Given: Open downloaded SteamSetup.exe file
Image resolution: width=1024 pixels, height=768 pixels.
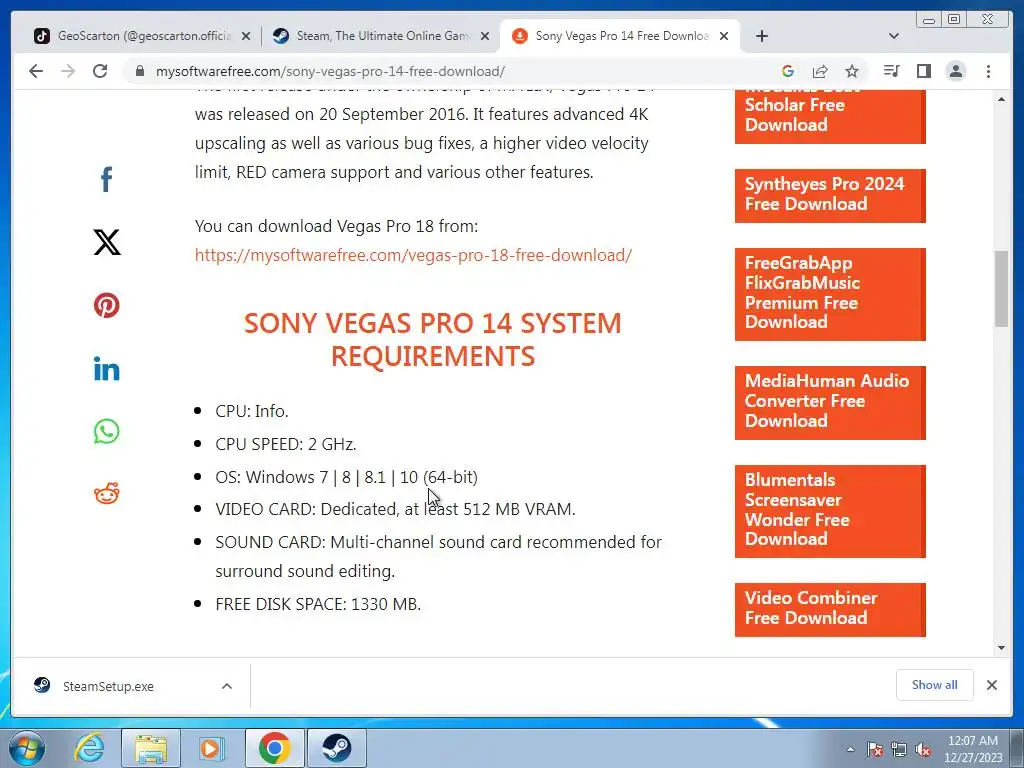Looking at the screenshot, I should click(108, 686).
